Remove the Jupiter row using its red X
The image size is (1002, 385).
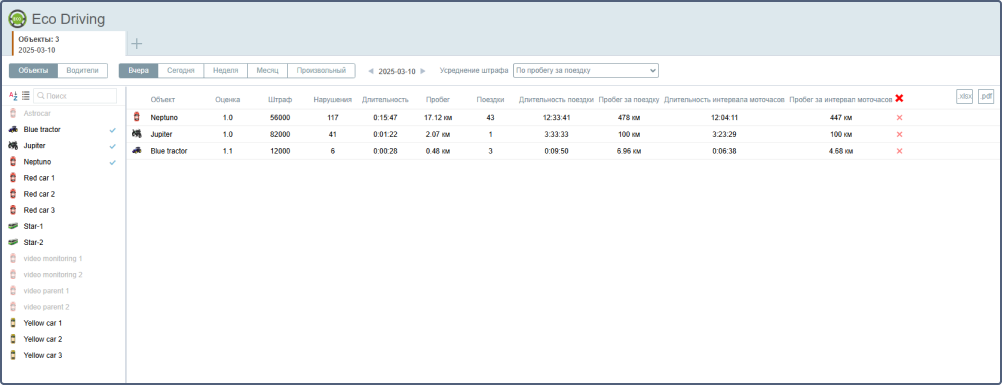pos(899,134)
